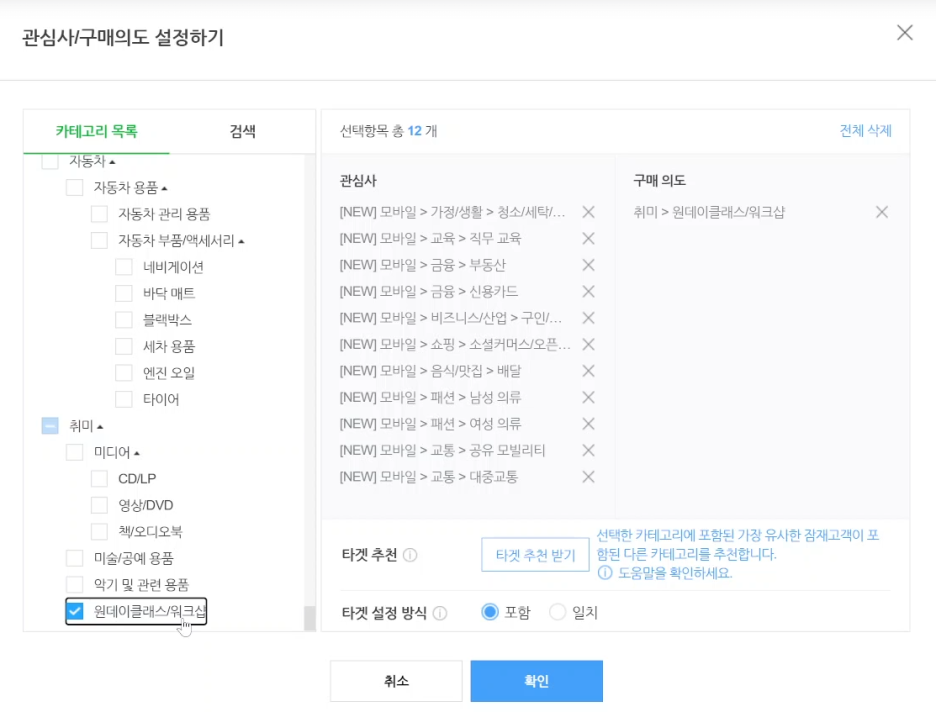Screen dimensions: 936x712
Task: Click the 취소 button
Action: 396,681
